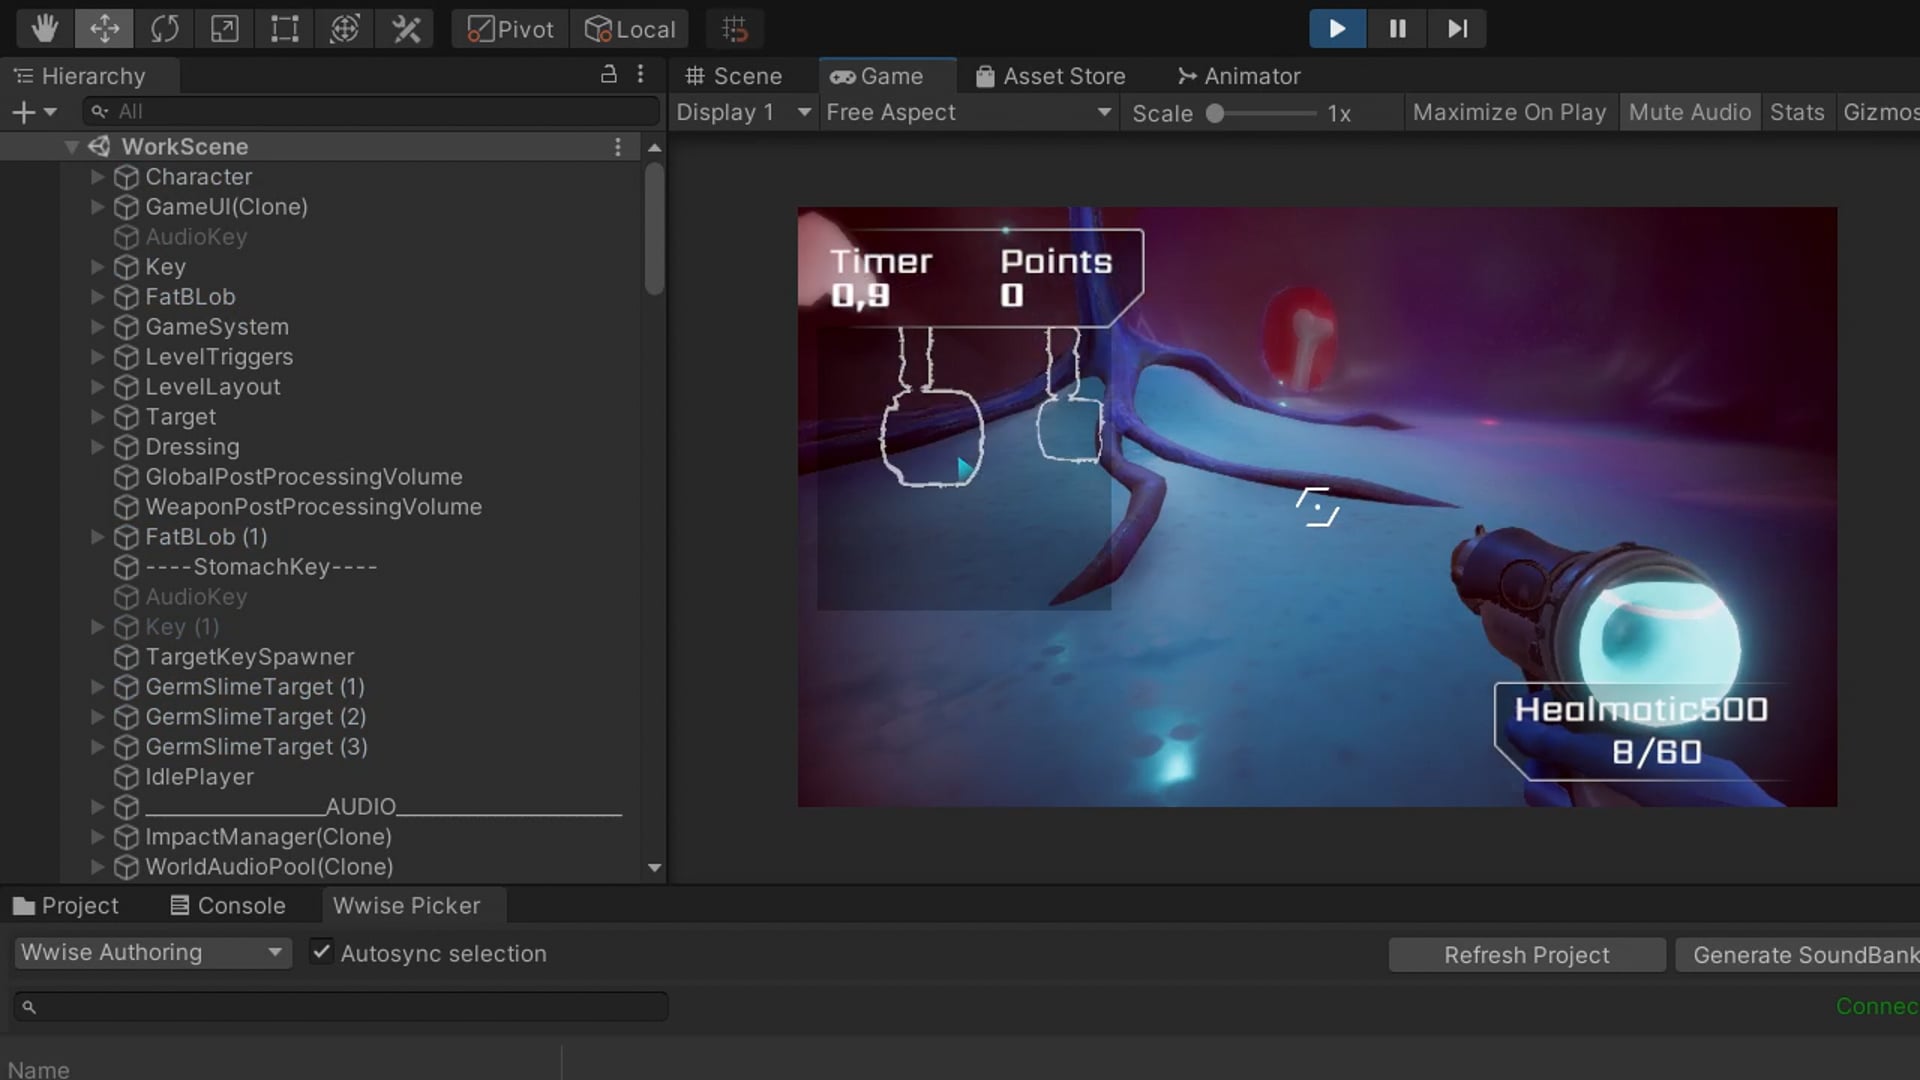
Task: Click the Hierarchy vertical scrollbar
Action: point(655,230)
